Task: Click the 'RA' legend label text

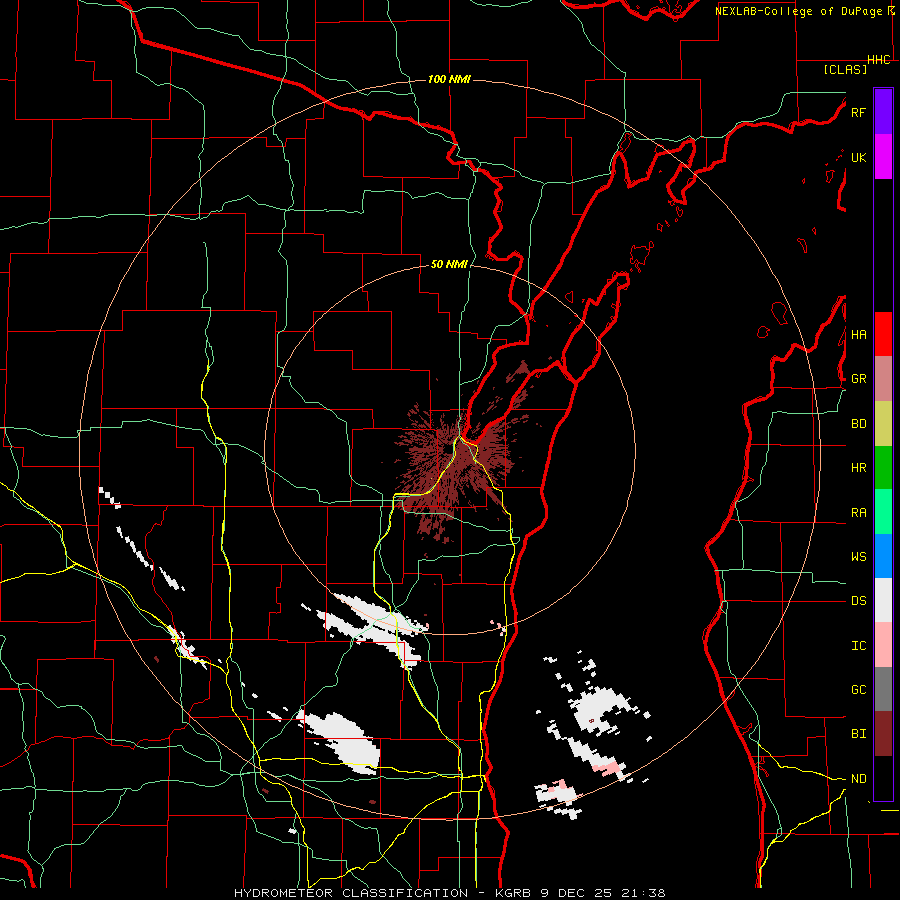Action: tap(858, 513)
